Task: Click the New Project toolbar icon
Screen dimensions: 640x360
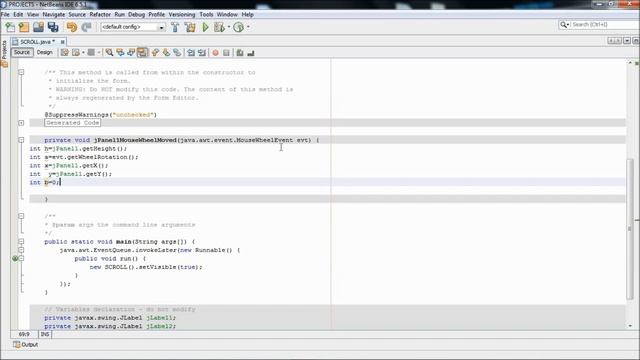Action: tap(24, 27)
